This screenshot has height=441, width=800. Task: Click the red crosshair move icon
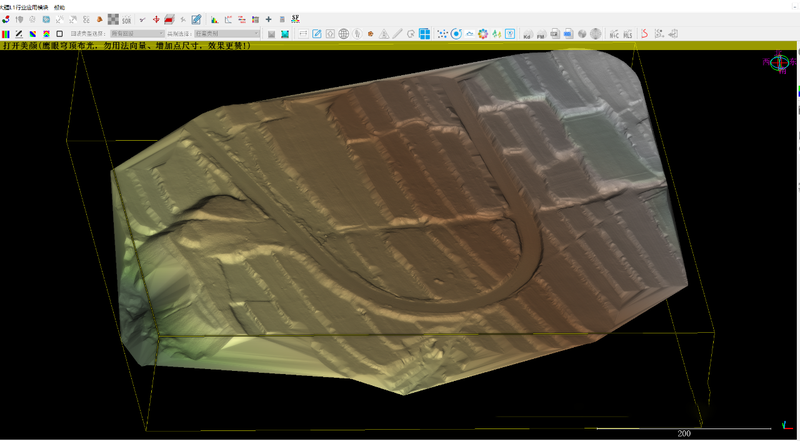click(x=156, y=19)
